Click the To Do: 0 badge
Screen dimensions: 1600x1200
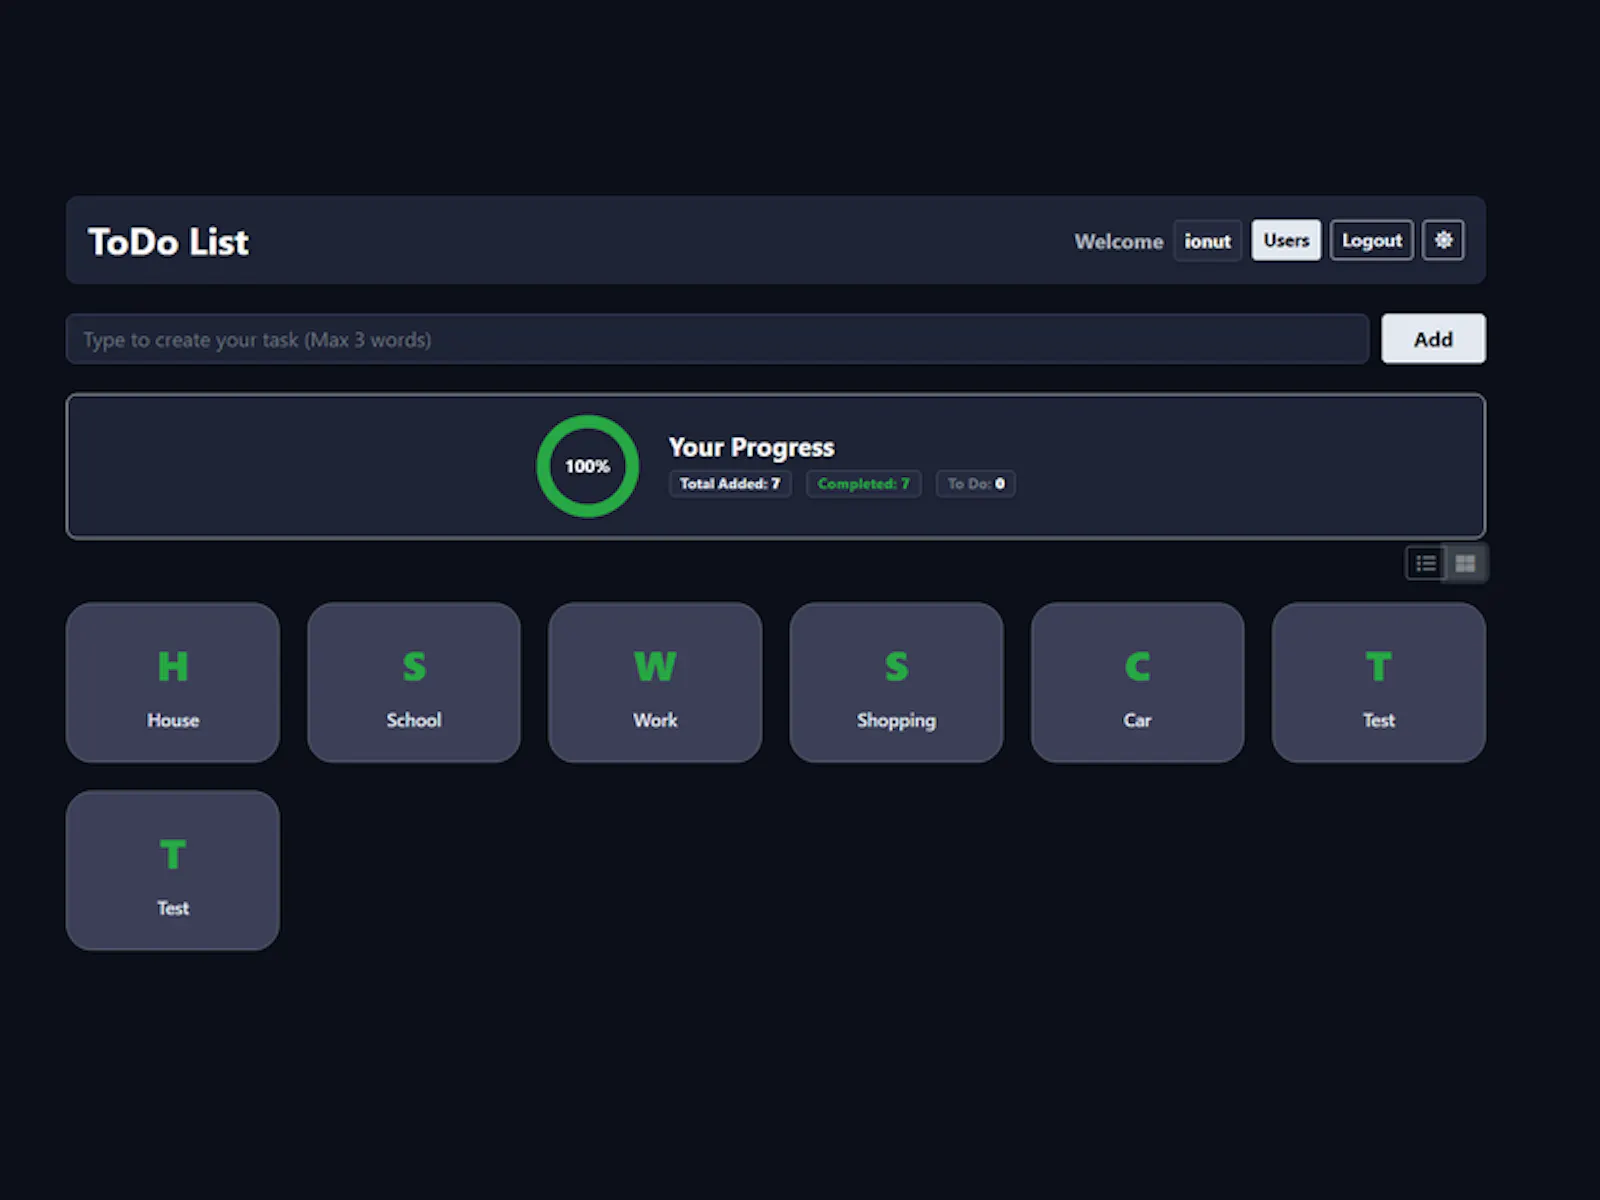pos(976,484)
